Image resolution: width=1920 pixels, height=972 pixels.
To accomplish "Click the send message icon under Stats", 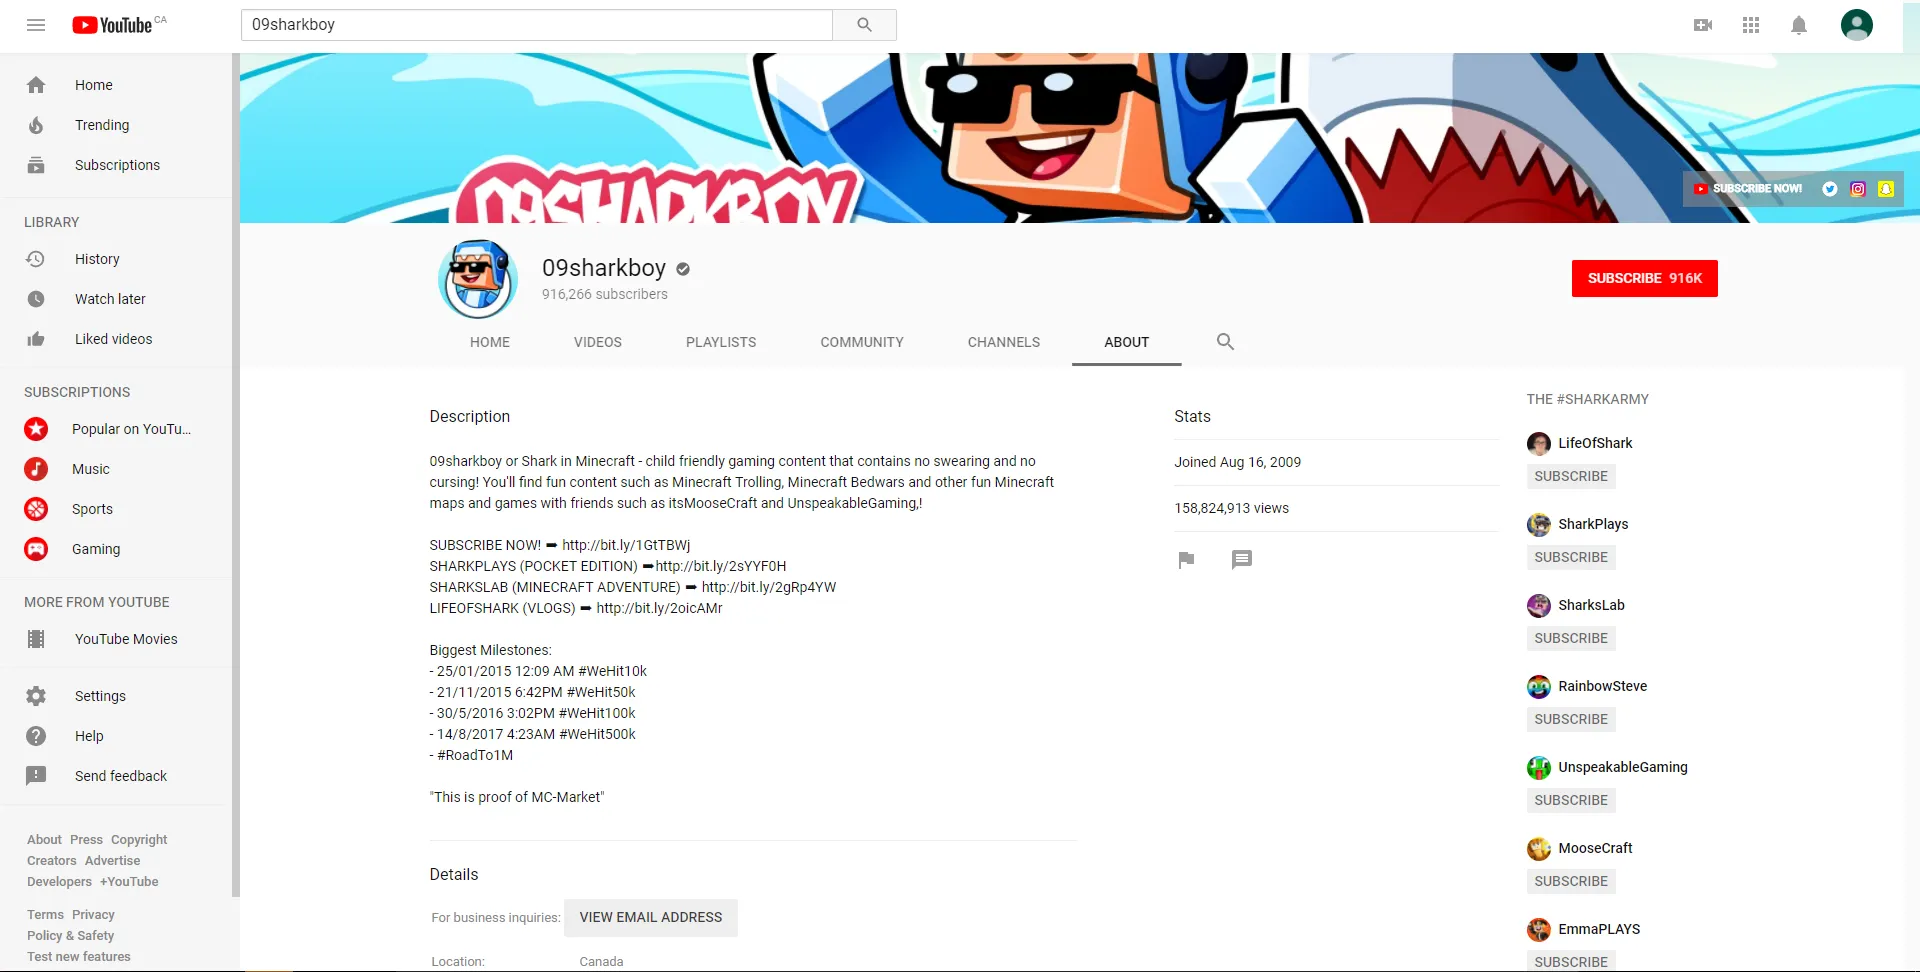I will tap(1242, 560).
